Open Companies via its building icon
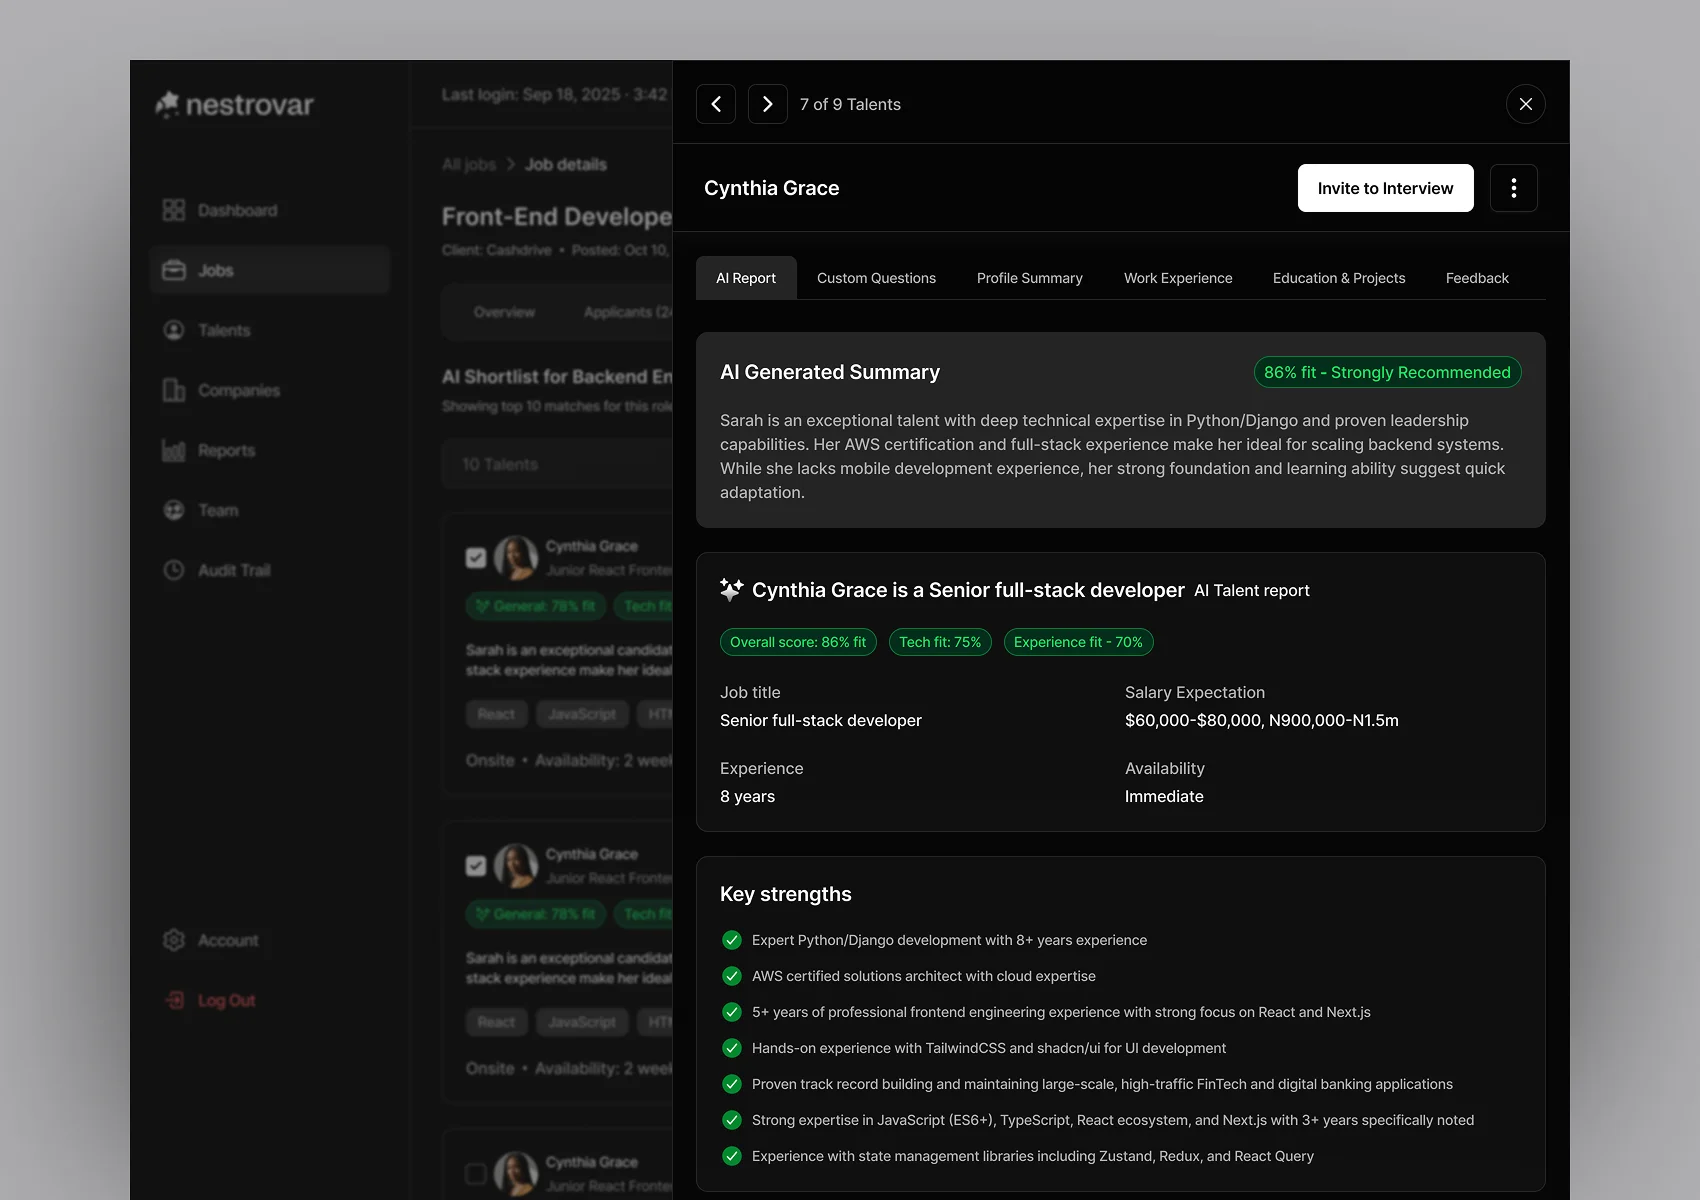The width and height of the screenshot is (1700, 1200). 174,390
